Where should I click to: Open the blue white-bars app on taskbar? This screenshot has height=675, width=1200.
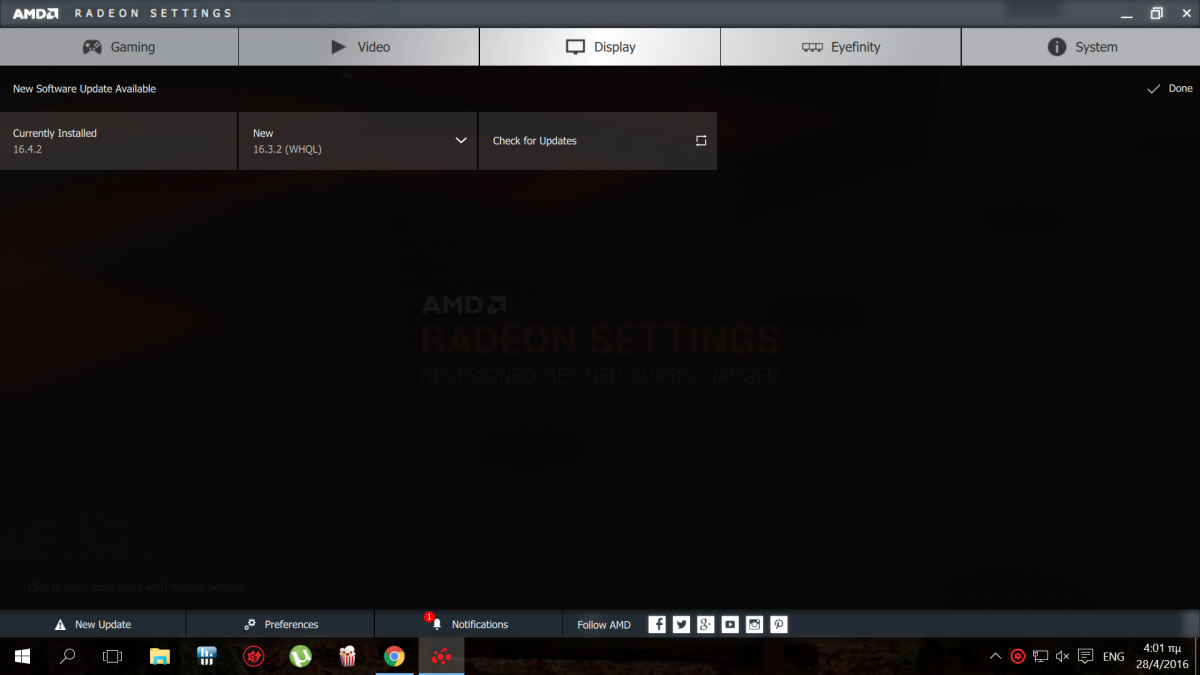click(207, 657)
